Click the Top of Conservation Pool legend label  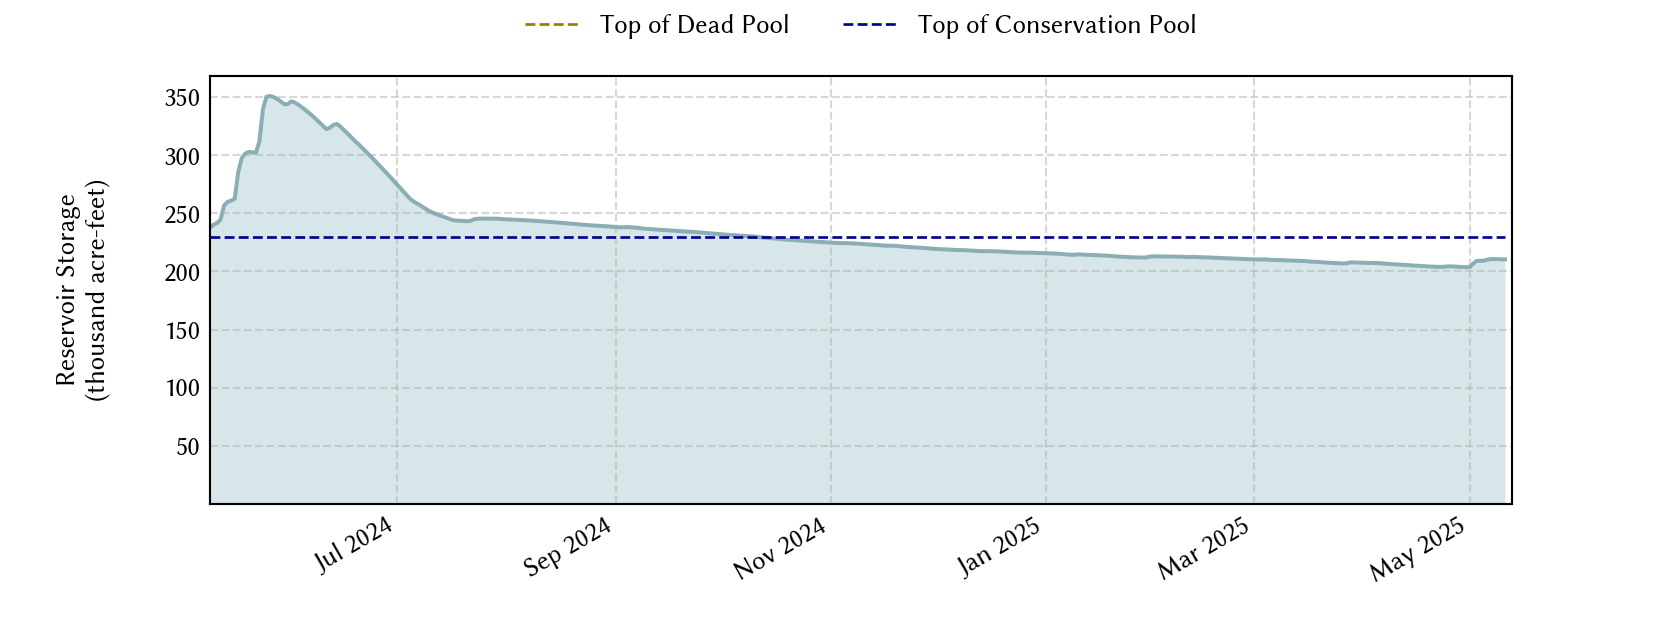(x=1057, y=25)
